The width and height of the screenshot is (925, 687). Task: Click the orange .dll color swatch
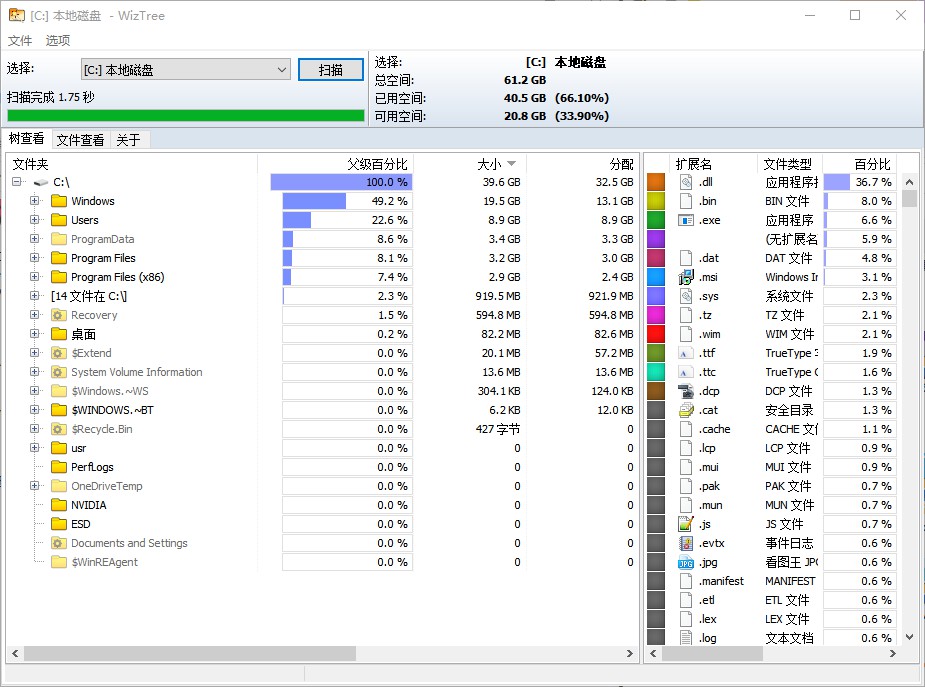click(656, 182)
